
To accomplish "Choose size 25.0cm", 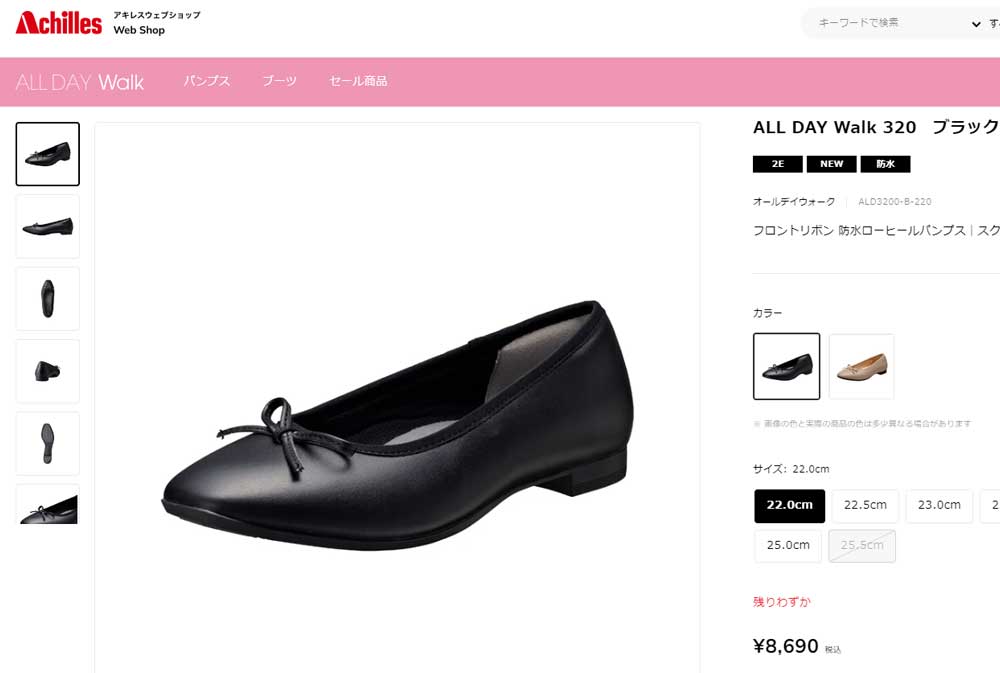I will [x=787, y=546].
